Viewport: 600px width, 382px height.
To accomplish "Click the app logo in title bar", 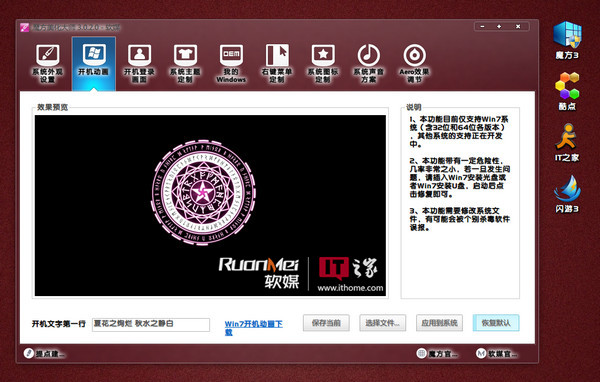I will click(x=25, y=27).
